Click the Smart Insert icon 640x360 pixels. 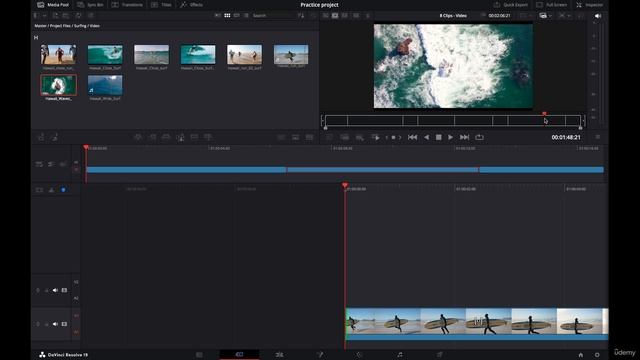(138, 137)
